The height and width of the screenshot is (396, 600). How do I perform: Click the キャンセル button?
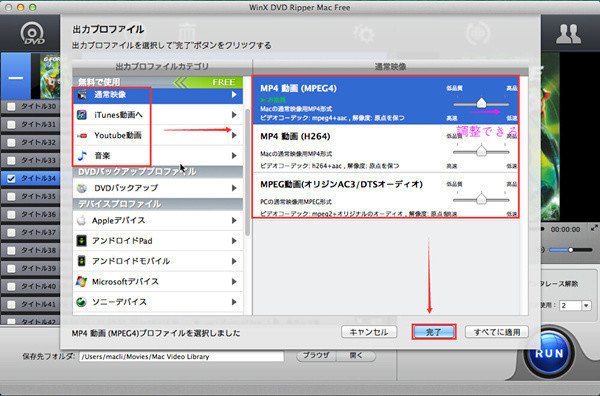coord(369,332)
